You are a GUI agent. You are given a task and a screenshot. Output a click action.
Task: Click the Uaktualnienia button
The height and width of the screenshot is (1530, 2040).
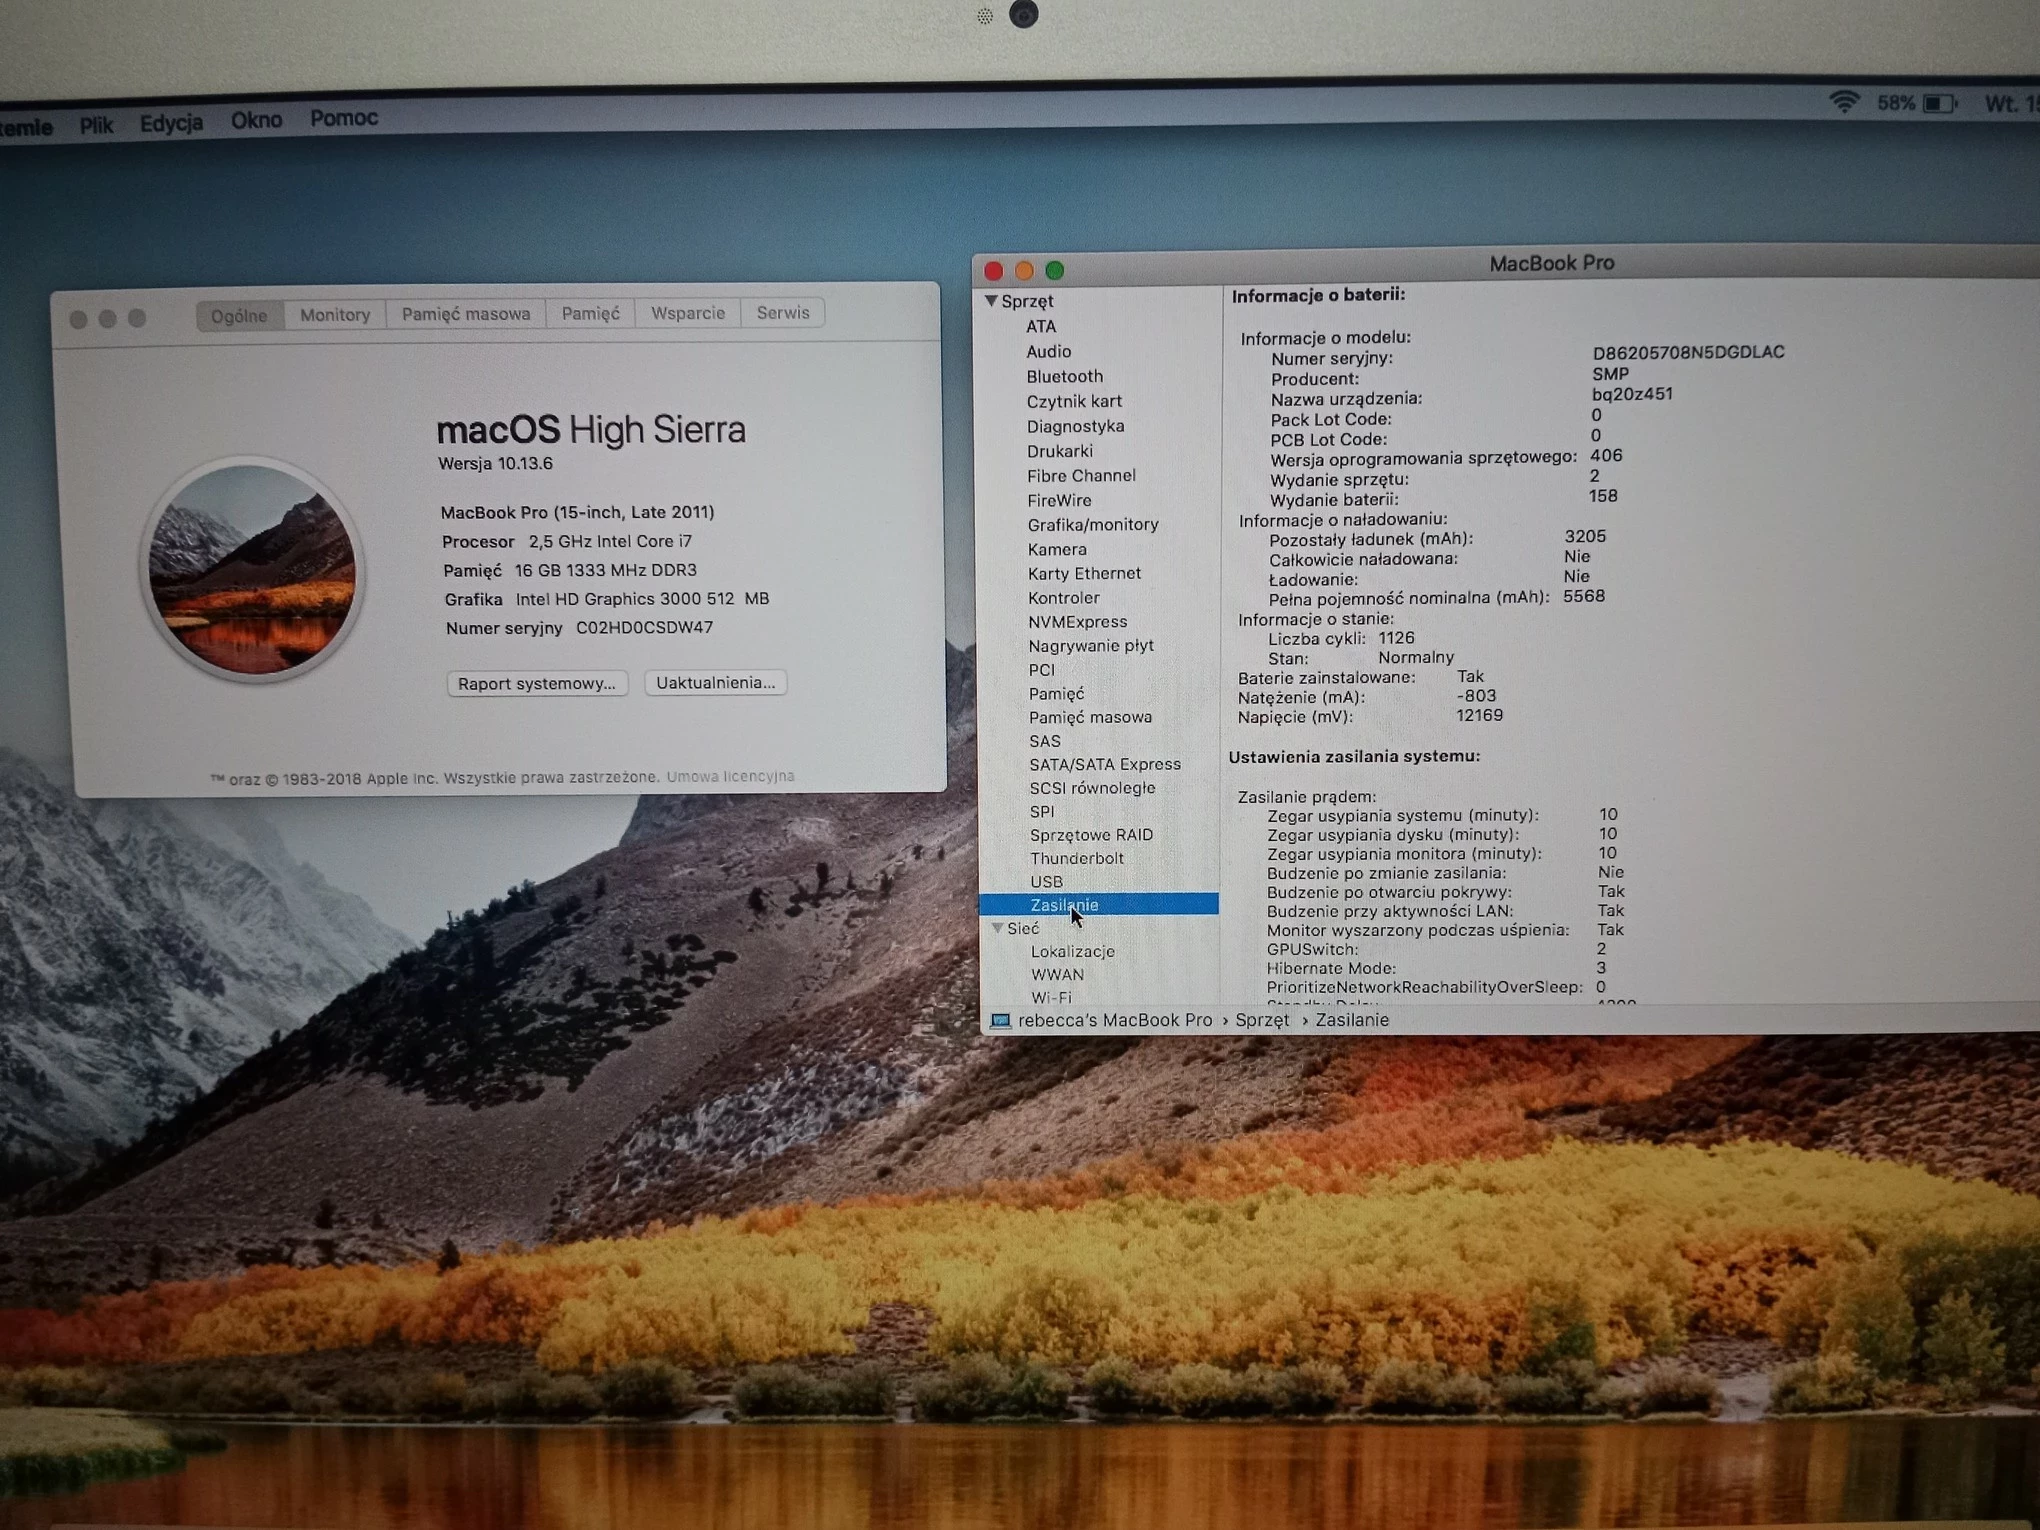tap(715, 682)
